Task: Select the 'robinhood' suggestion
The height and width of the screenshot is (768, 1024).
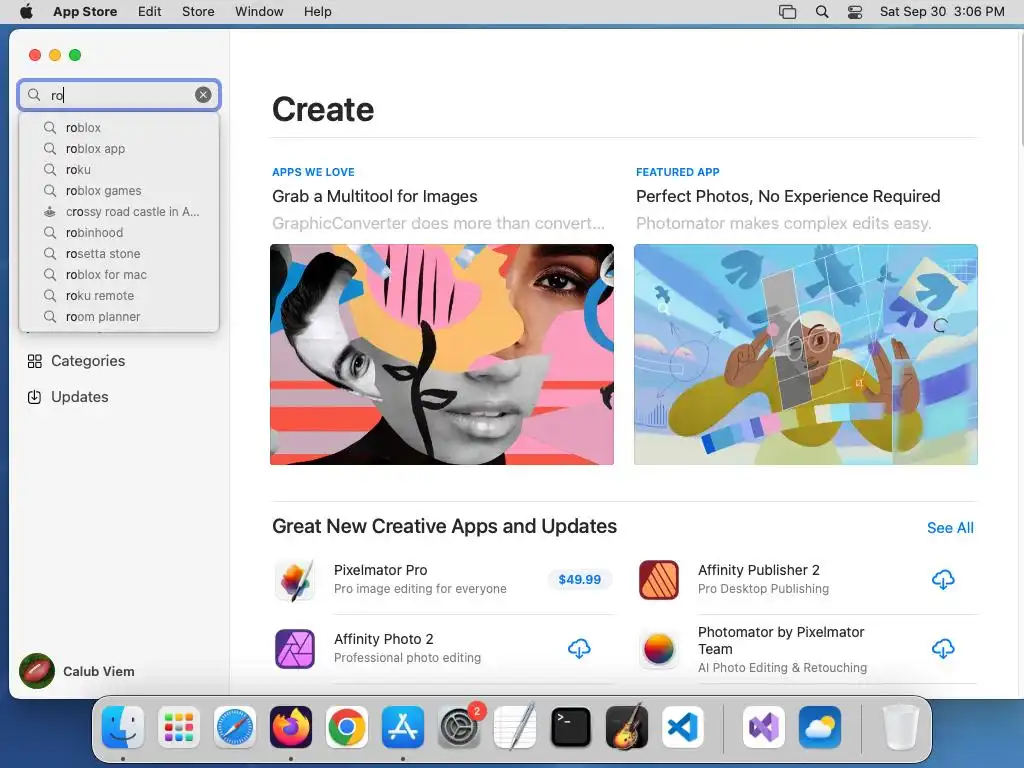Action: [119, 232]
